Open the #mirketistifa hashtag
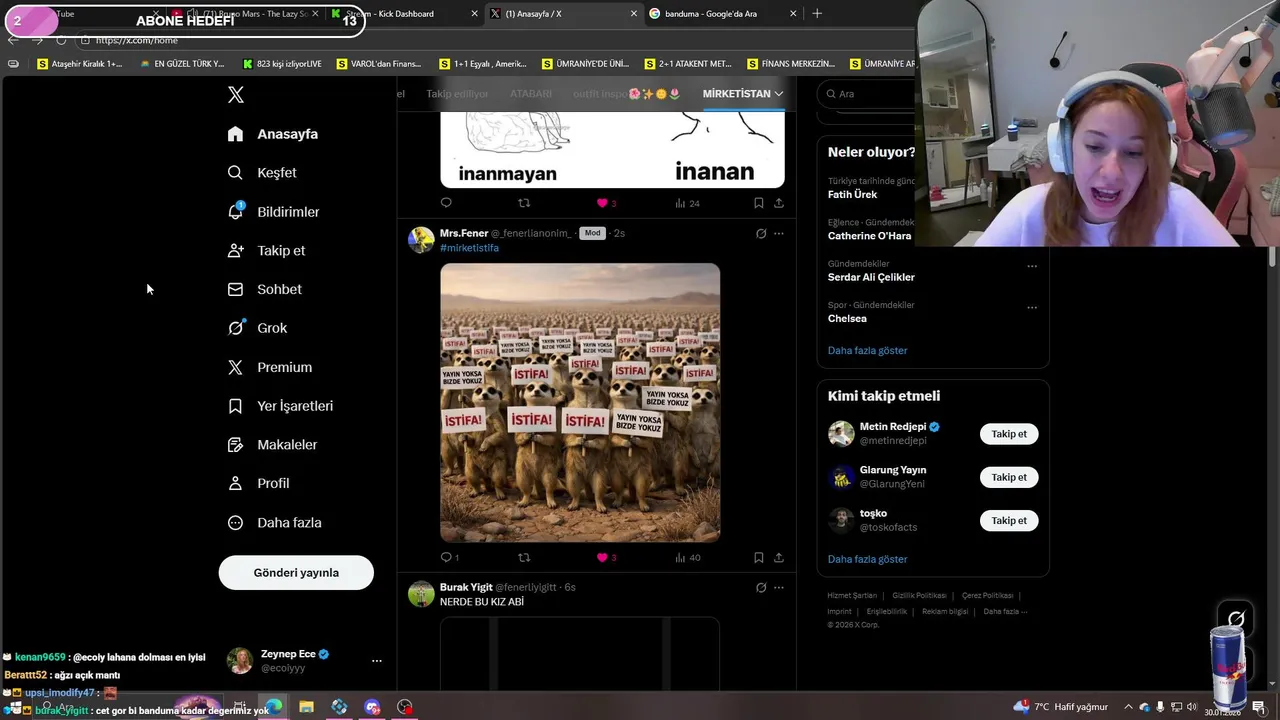Viewport: 1280px width, 720px height. pos(469,248)
